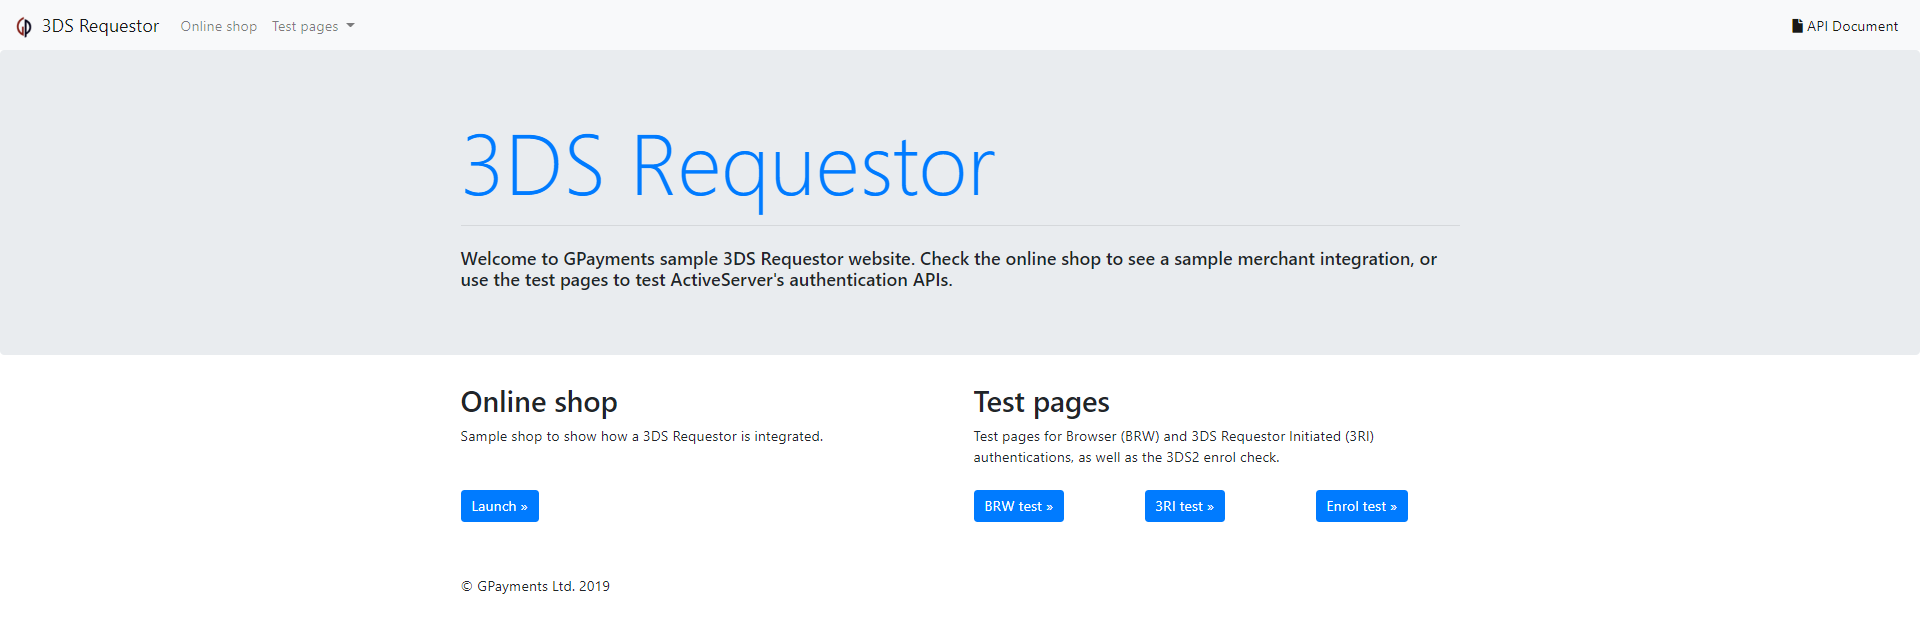Click the GPayments Ltd. 2019 copyright footer
Viewport: 1920px width, 618px height.
[x=535, y=586]
